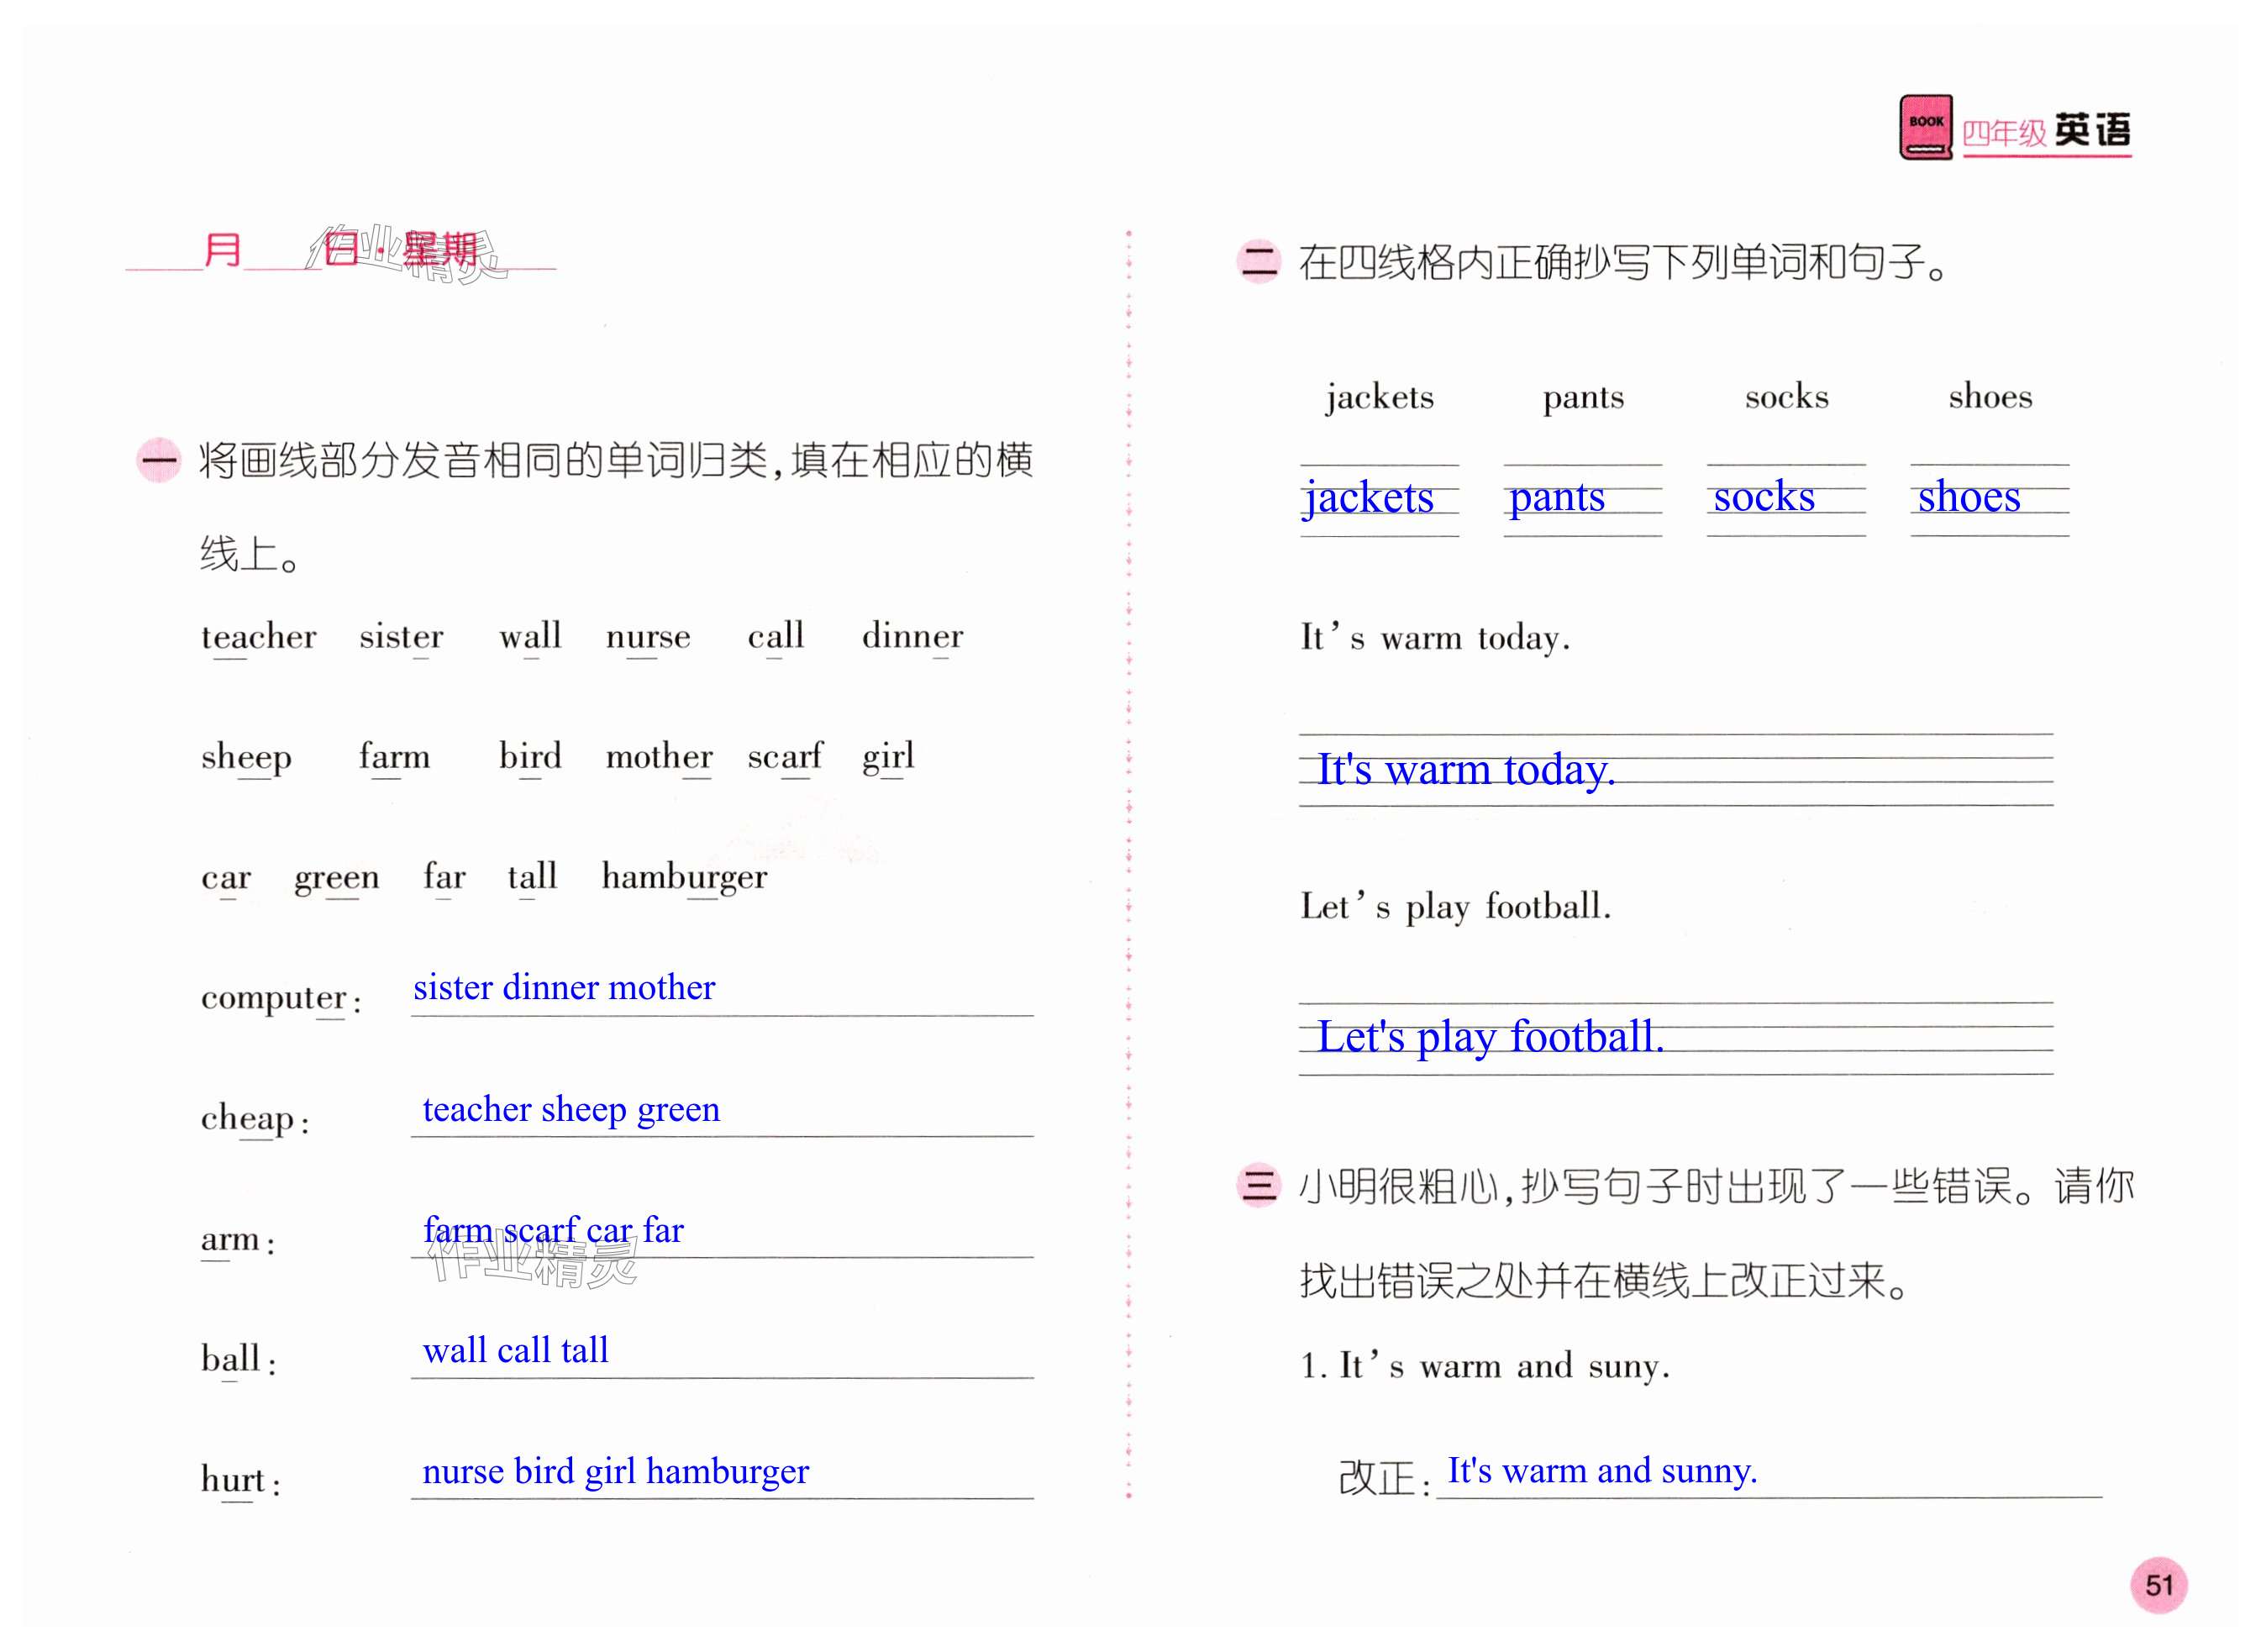Click the pink BOOK icon in header
The height and width of the screenshot is (1652, 2261).
1924,127
